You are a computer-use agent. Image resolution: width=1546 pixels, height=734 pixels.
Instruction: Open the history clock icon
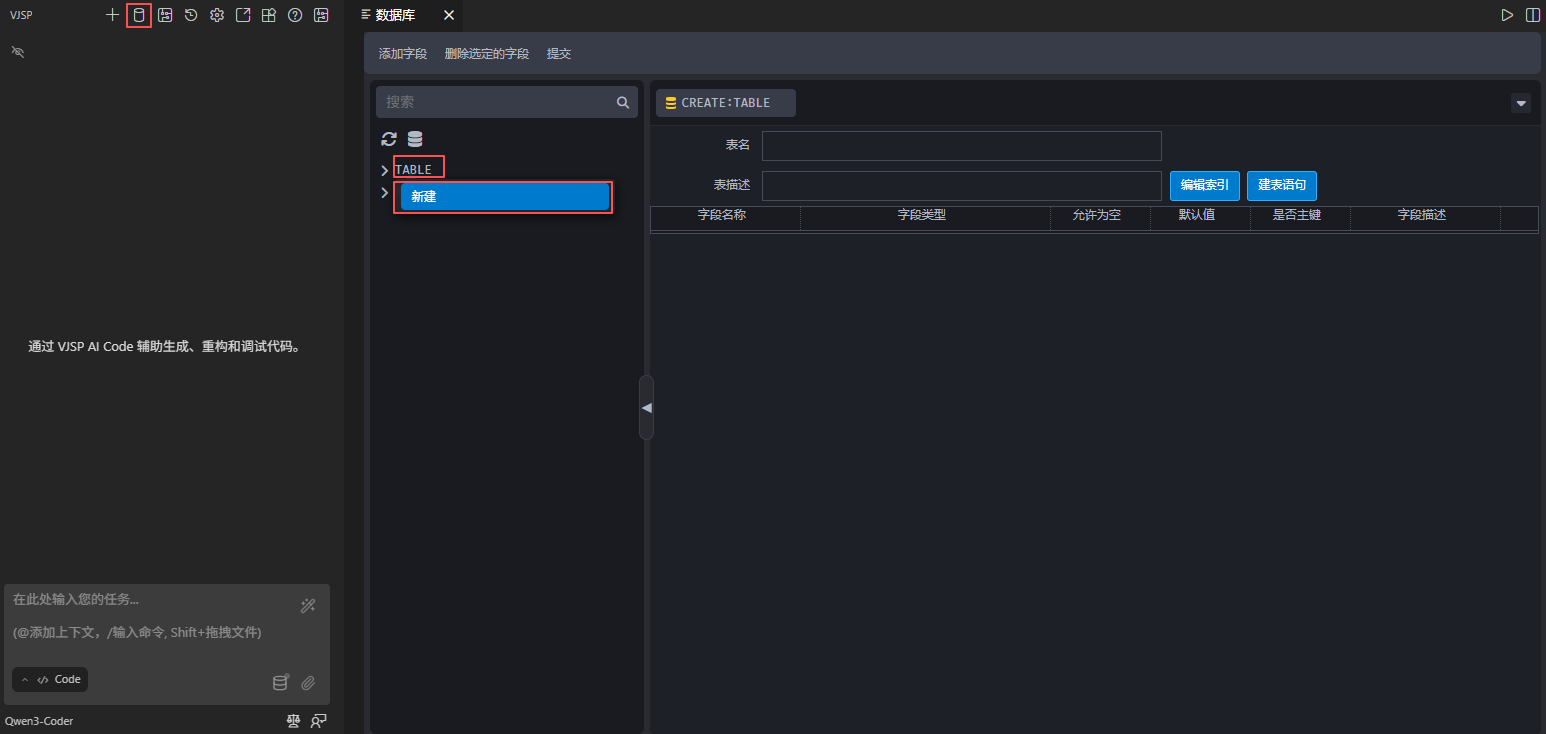(191, 15)
